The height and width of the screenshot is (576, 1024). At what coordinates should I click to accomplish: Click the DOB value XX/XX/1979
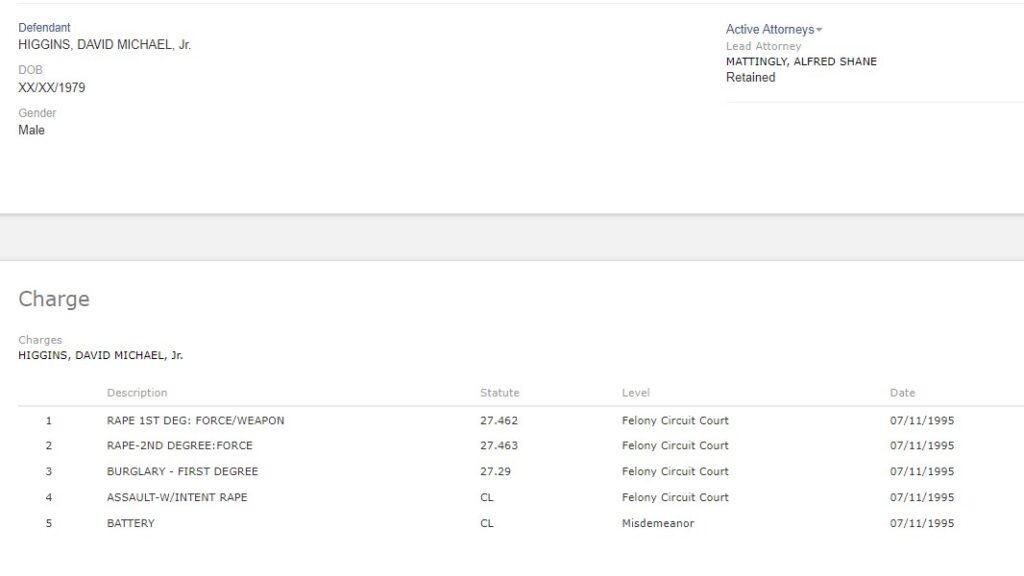[x=52, y=88]
